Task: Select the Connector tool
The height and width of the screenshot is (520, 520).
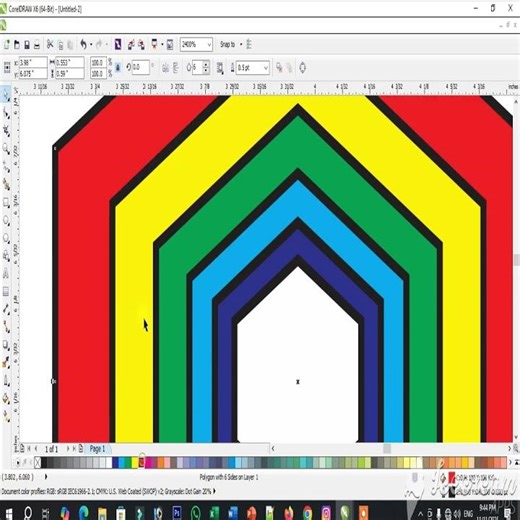Action: click(6, 328)
